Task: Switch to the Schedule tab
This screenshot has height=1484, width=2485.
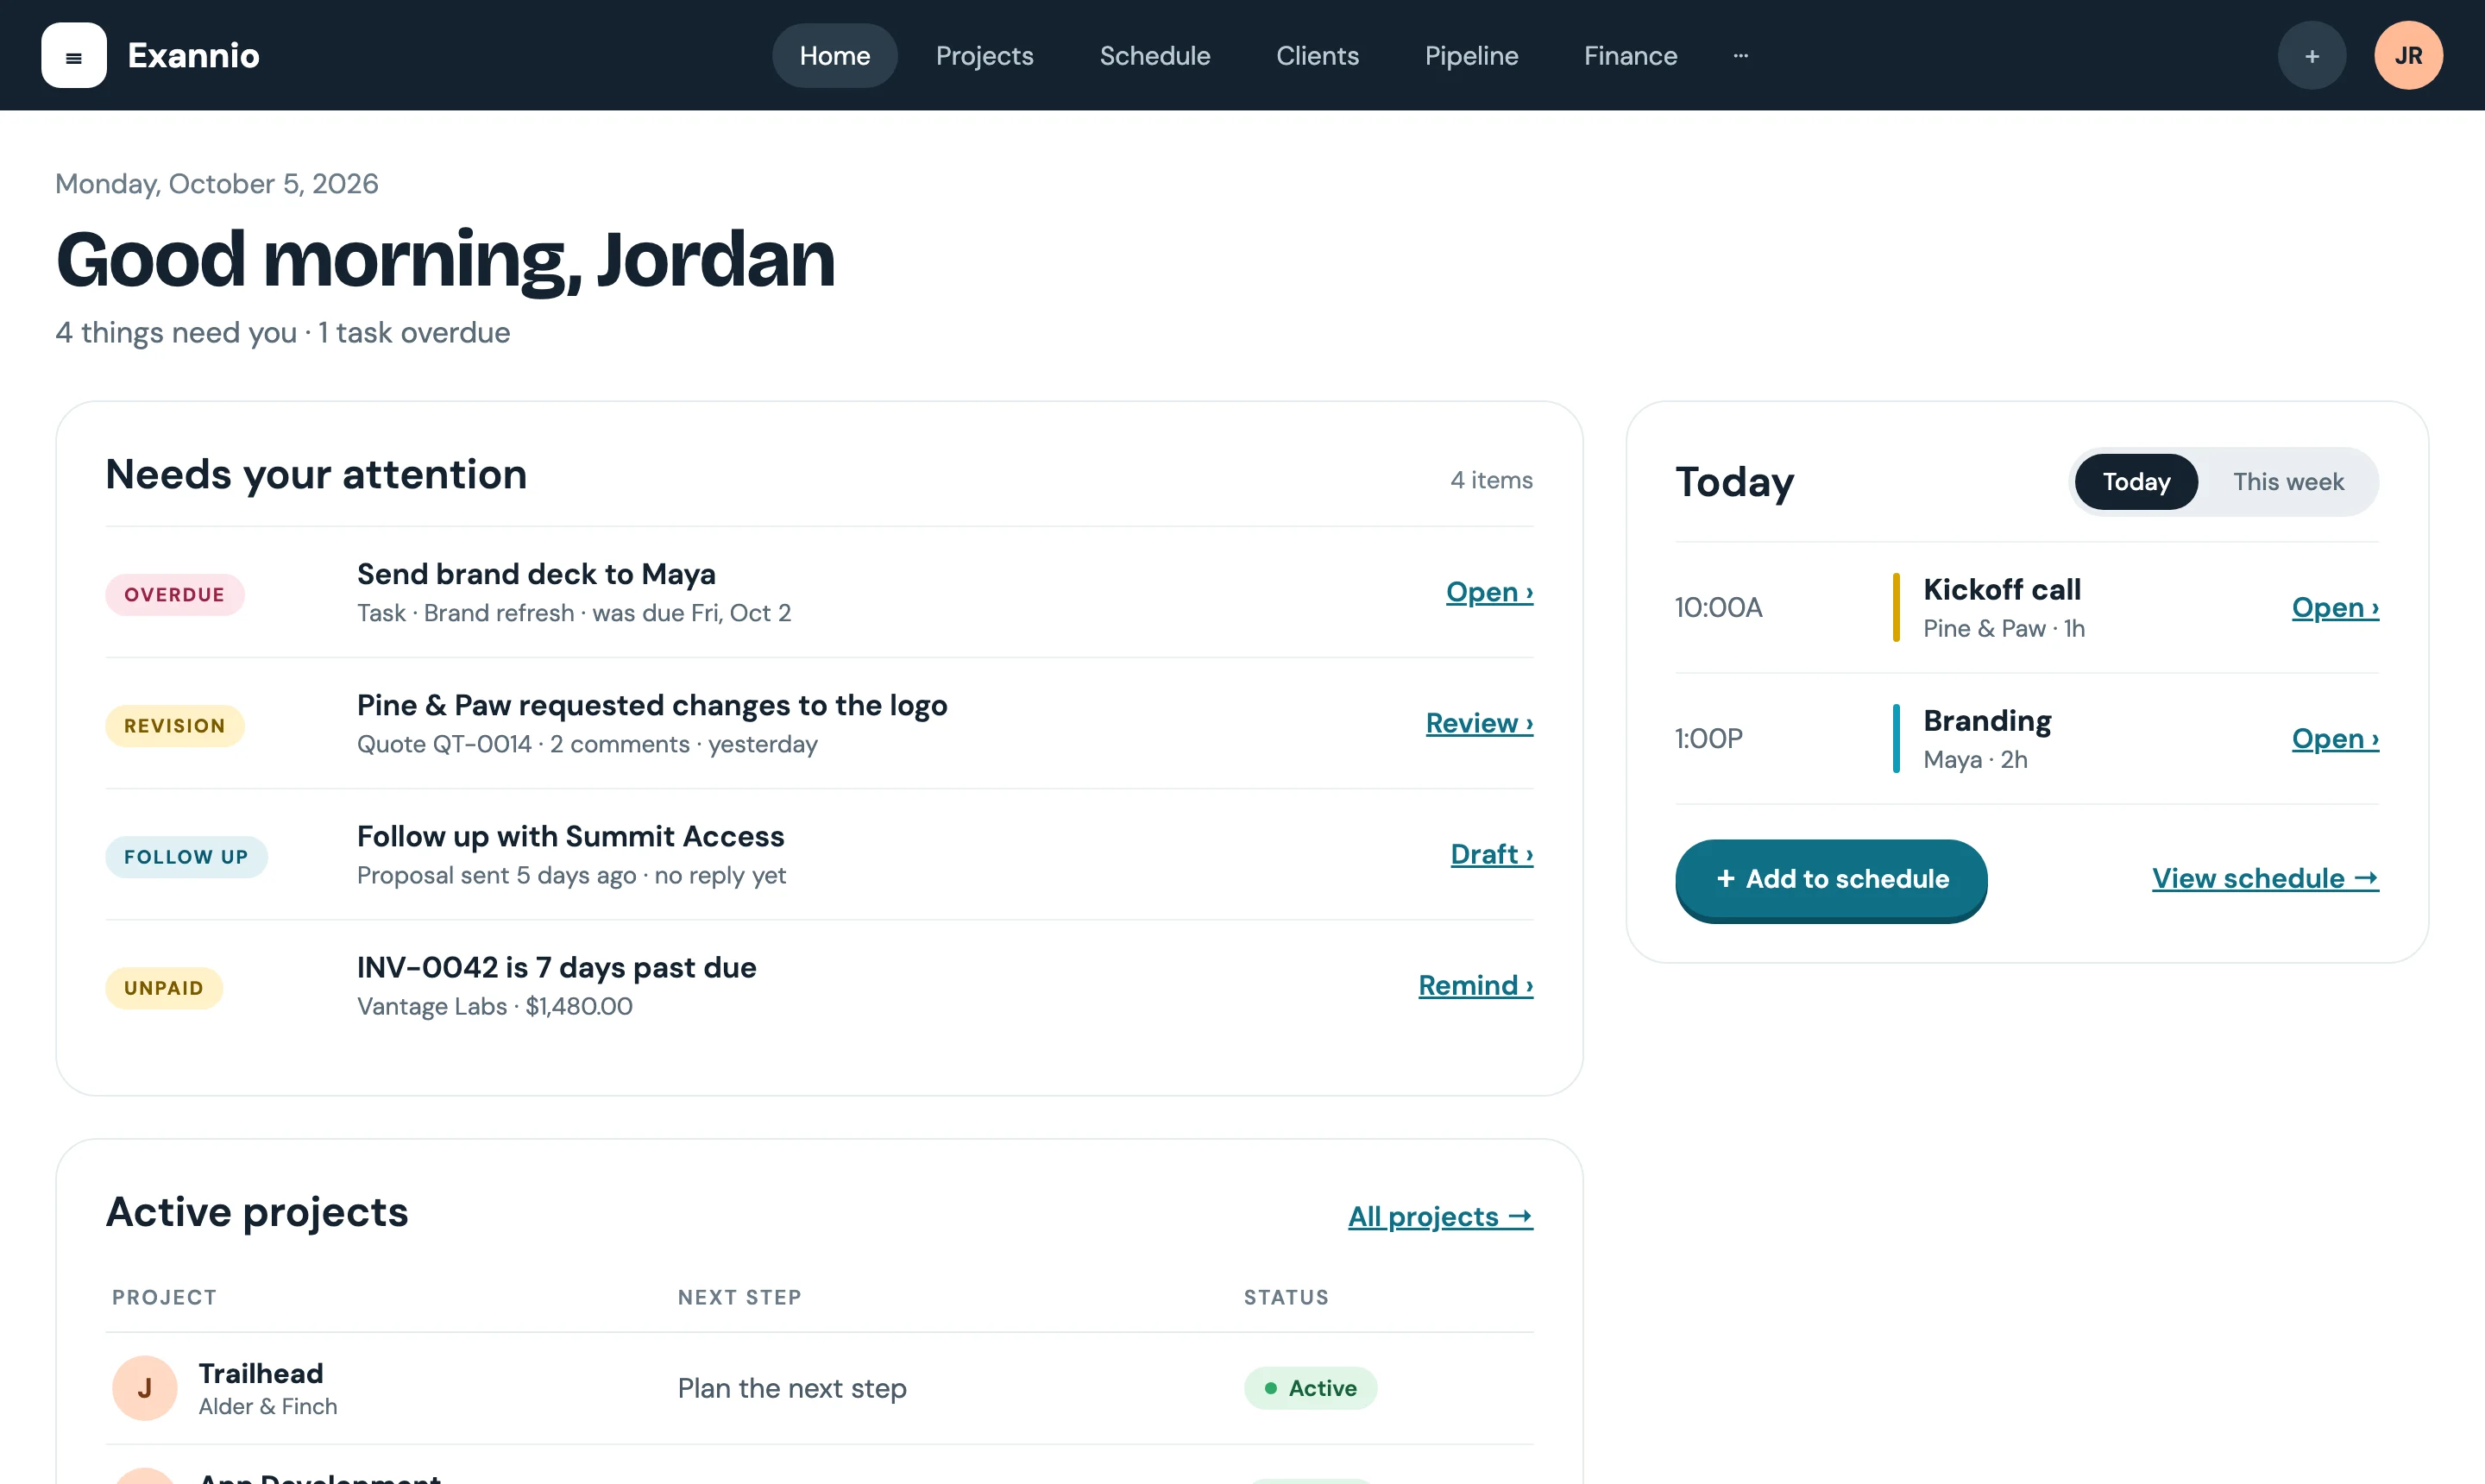Action: point(1154,55)
